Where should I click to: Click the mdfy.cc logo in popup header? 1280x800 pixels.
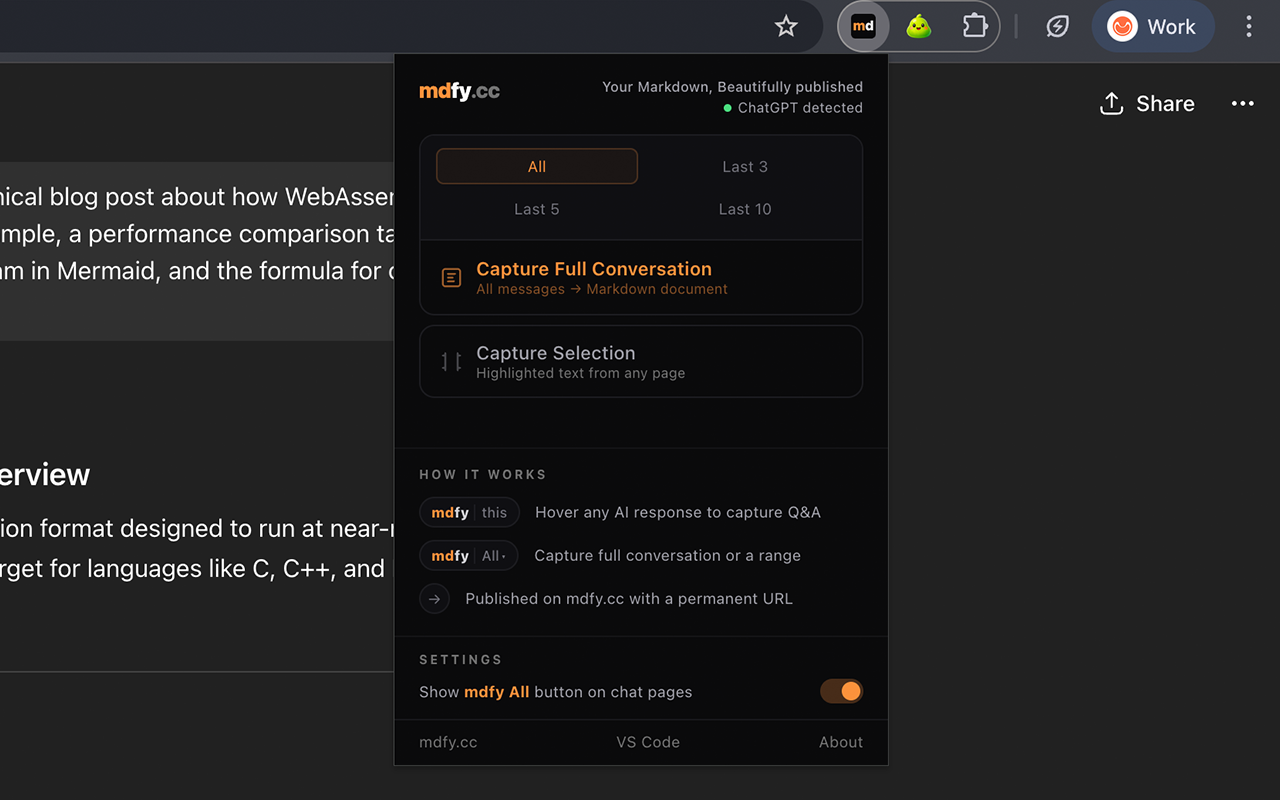pos(459,91)
